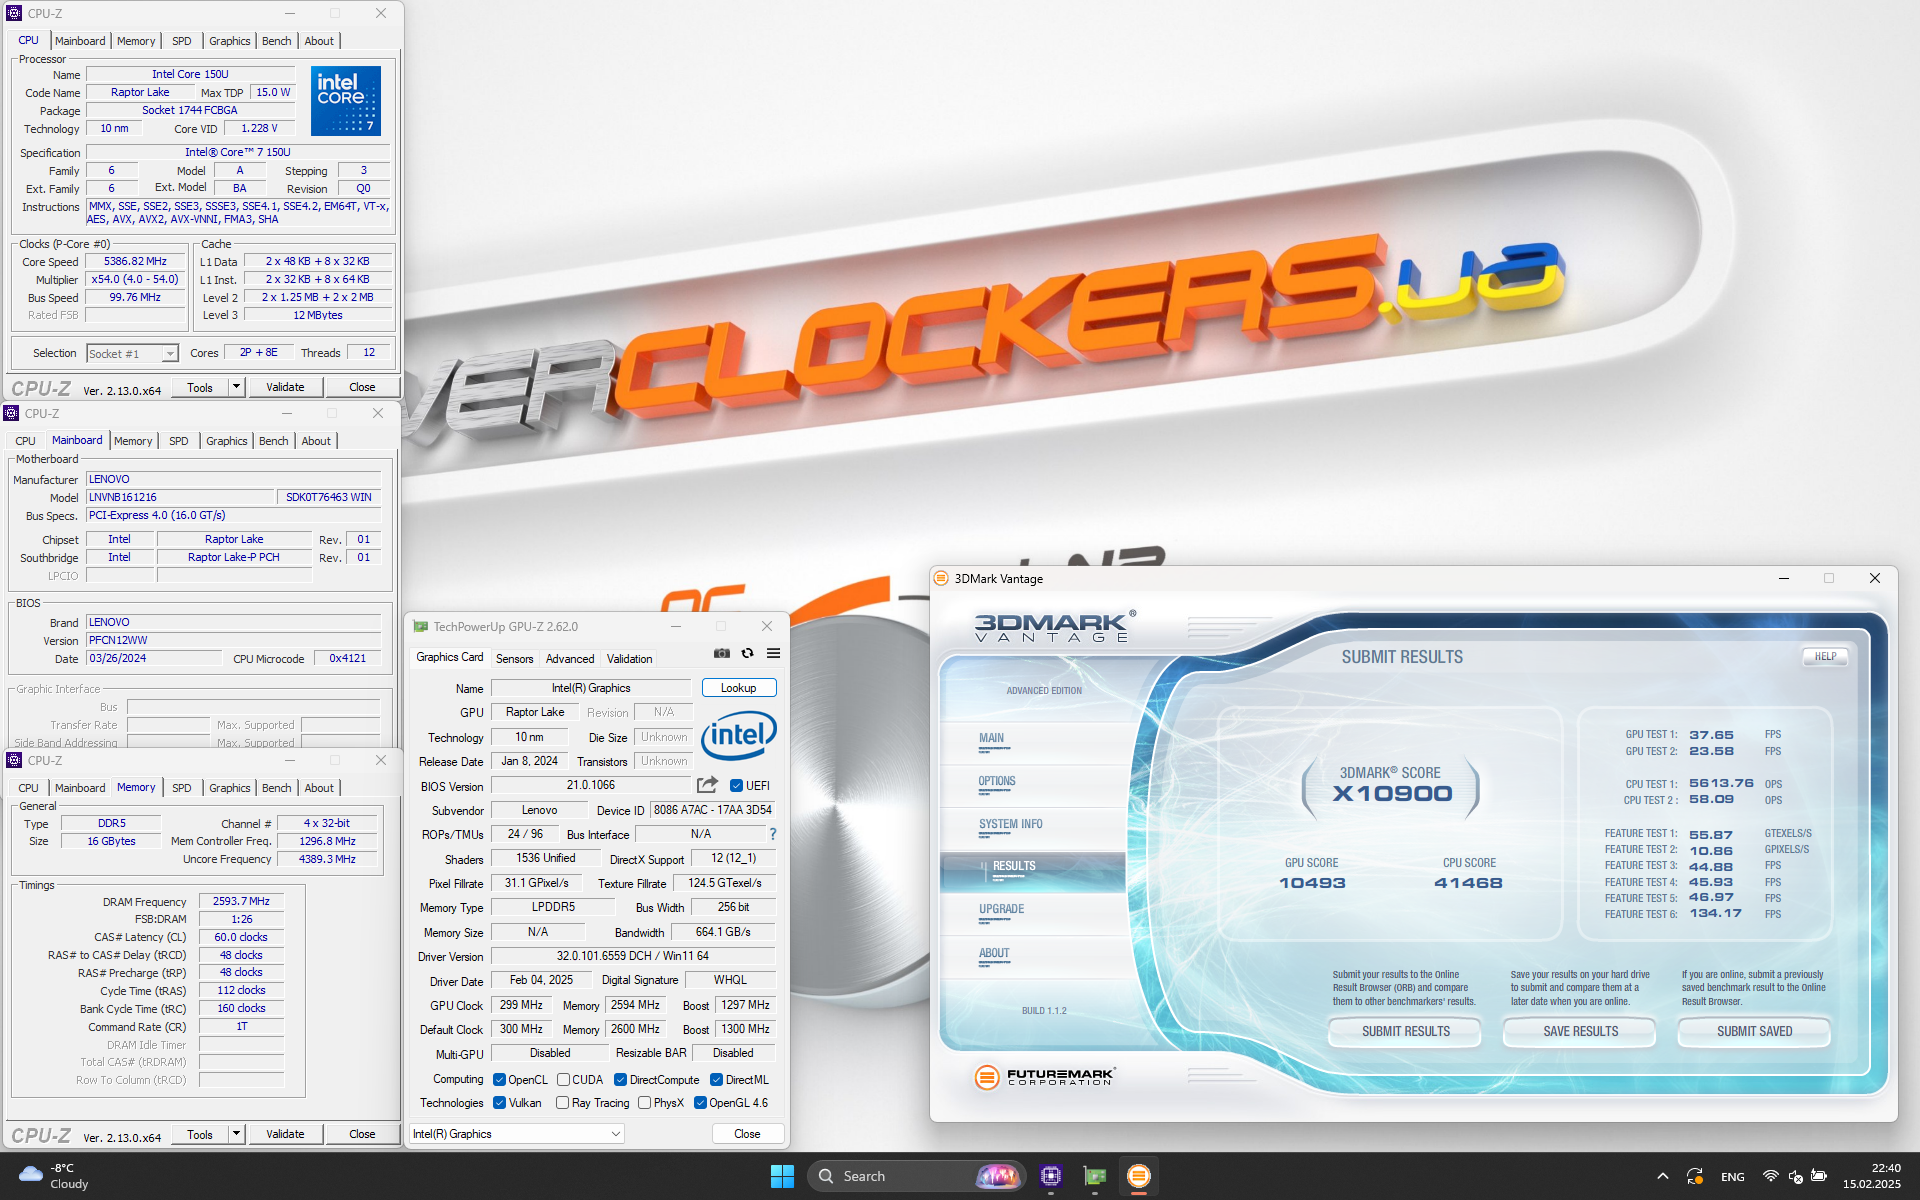Switch to Advanced tab in GPU-Z
1920x1200 pixels.
pyautogui.click(x=570, y=659)
